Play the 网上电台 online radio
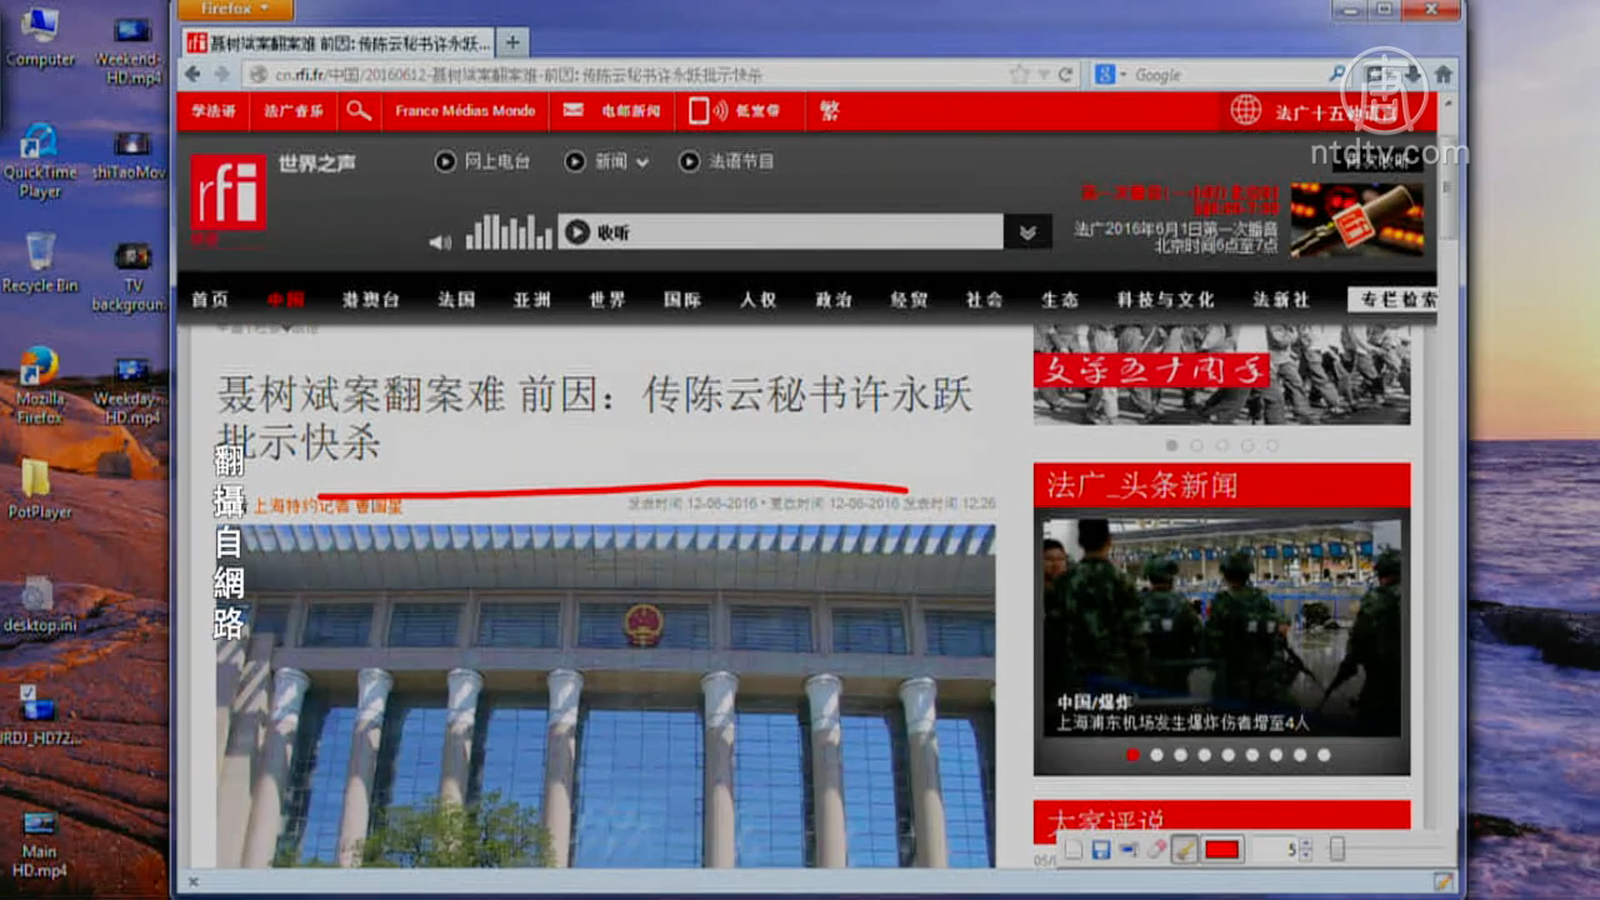 point(445,161)
